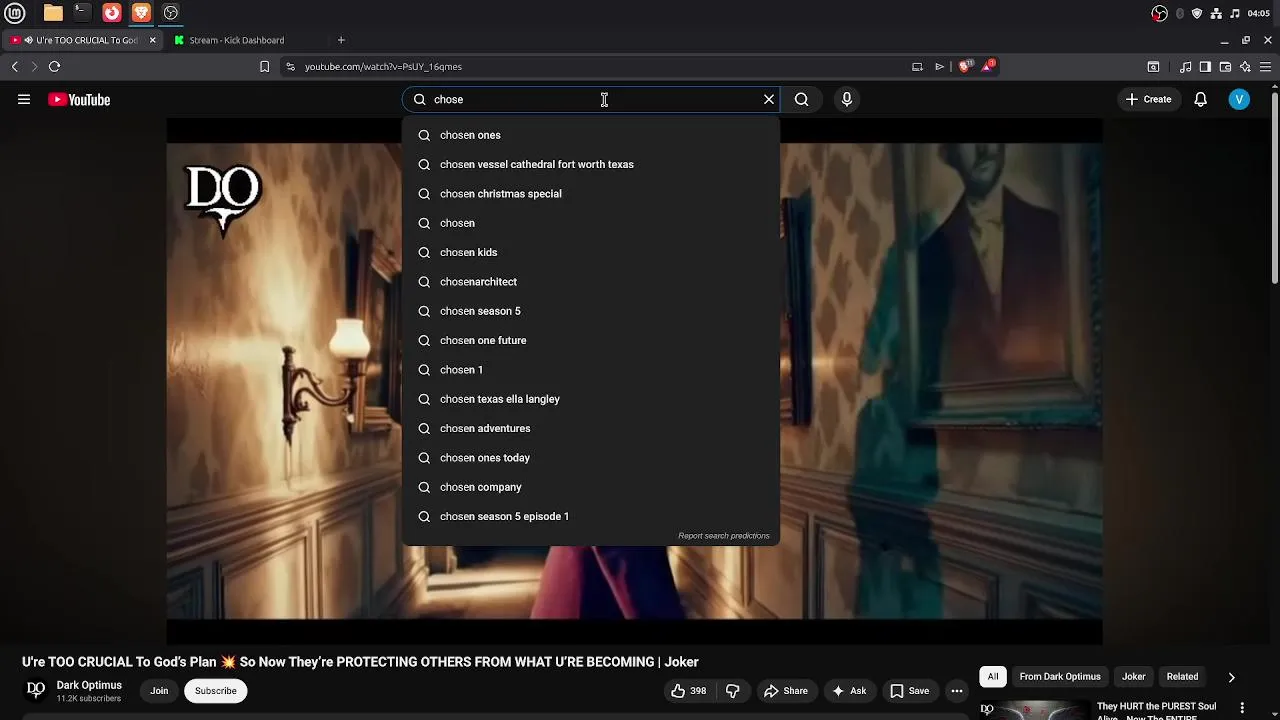Image resolution: width=1280 pixels, height=720 pixels.
Task: Launch the terminal from the panel
Action: [82, 13]
